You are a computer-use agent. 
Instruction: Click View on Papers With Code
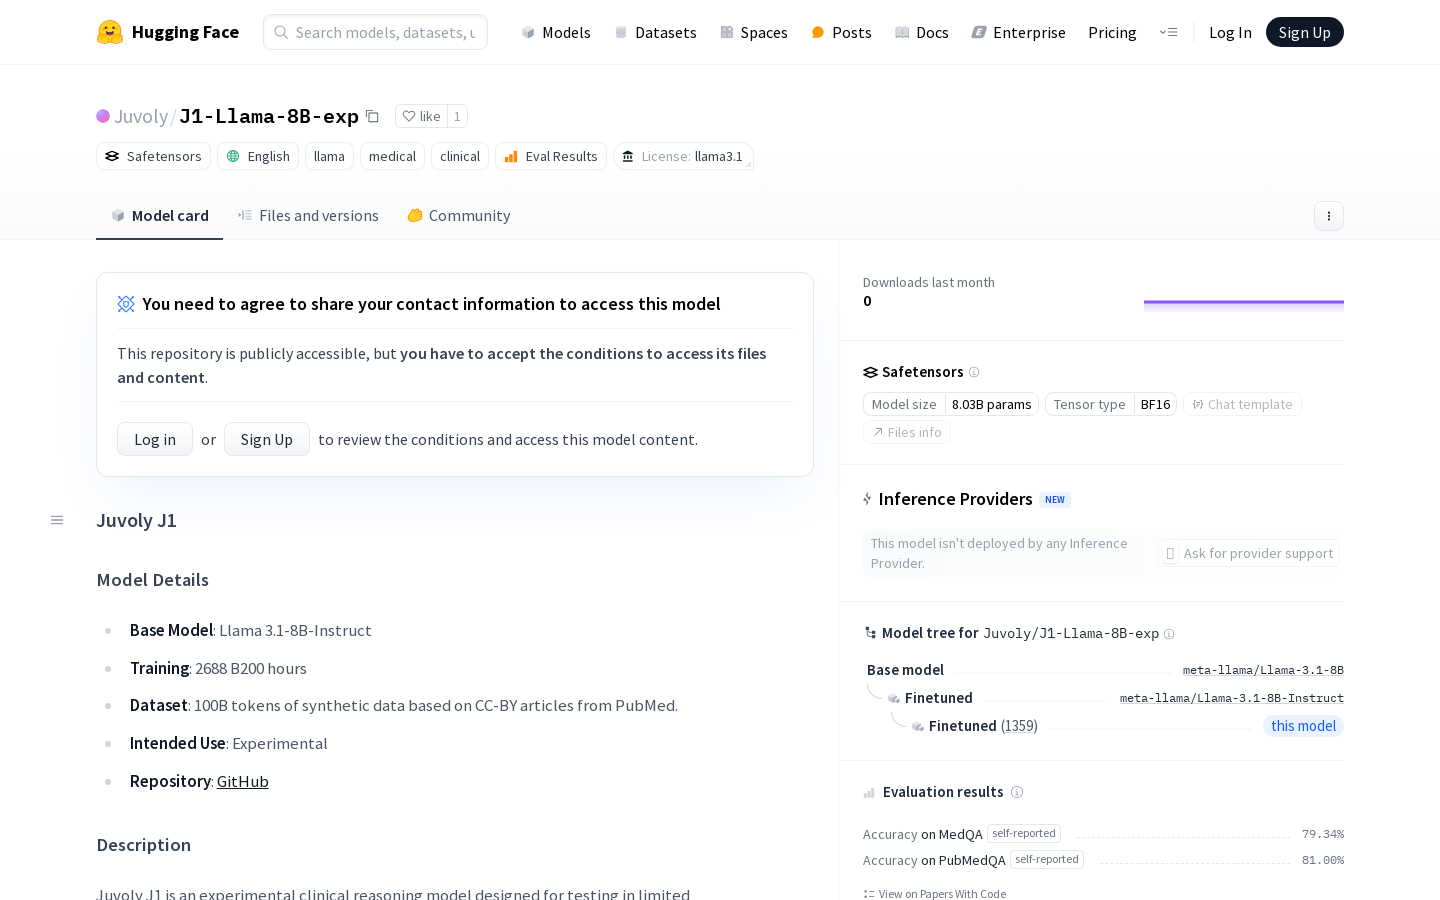point(935,894)
